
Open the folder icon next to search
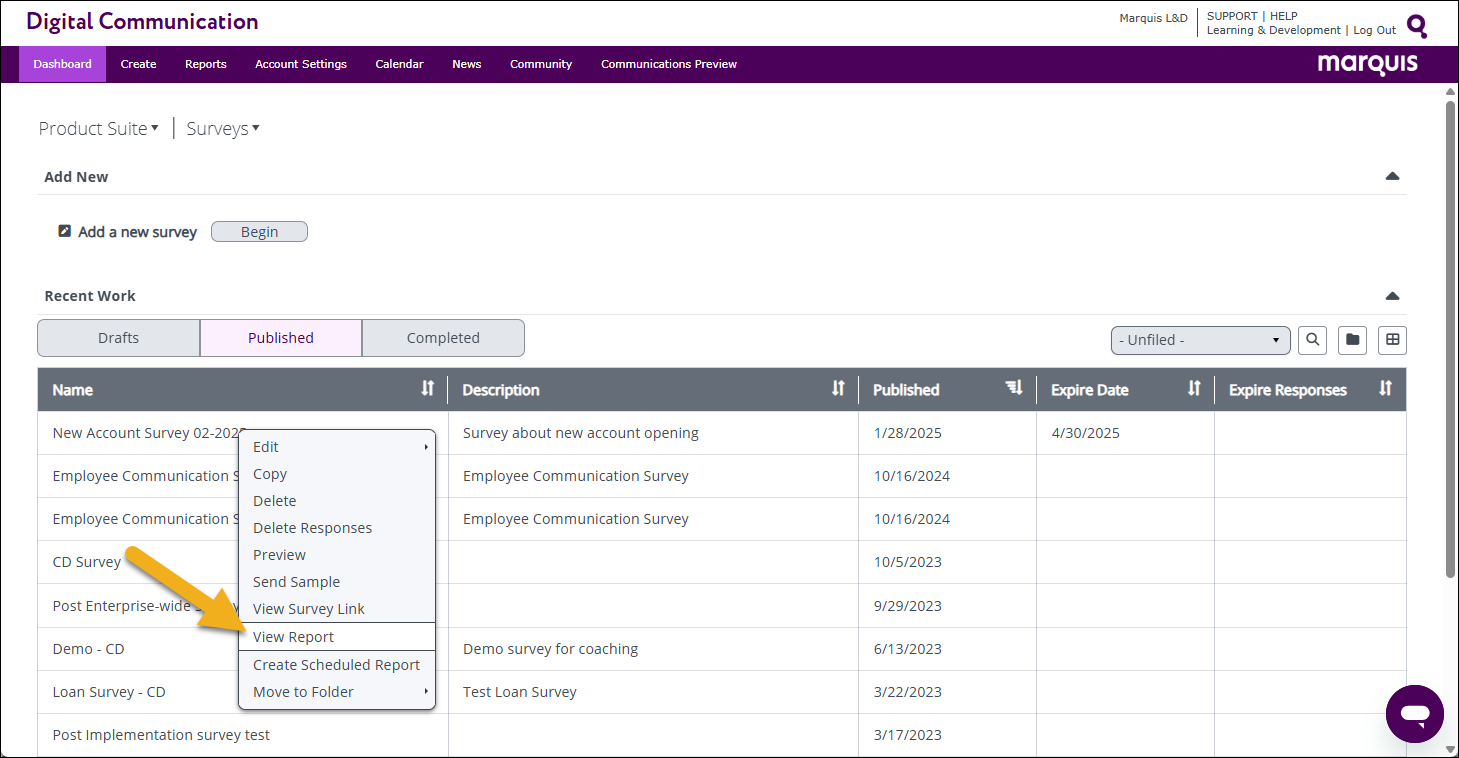1352,340
